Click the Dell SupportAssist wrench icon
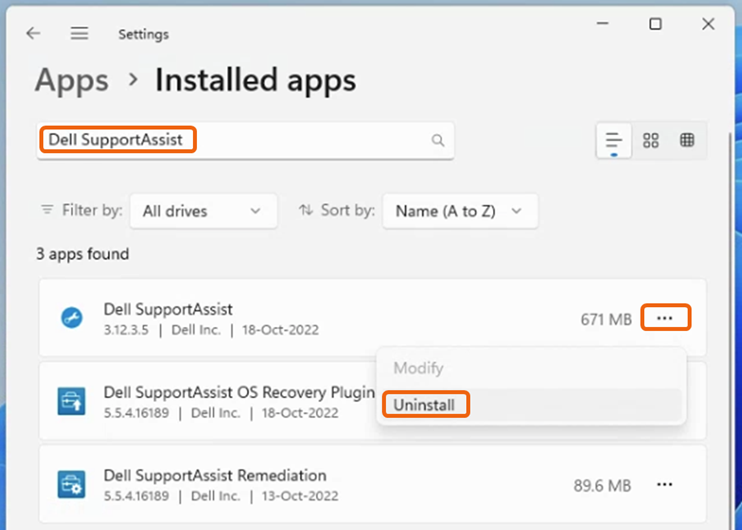This screenshot has width=742, height=530. (x=71, y=319)
